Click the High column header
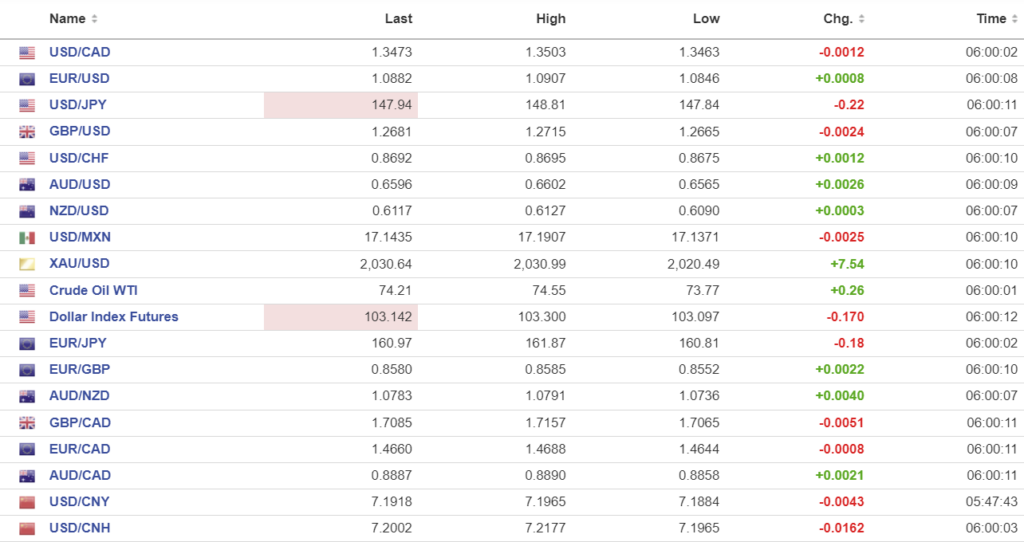The image size is (1024, 542). [550, 19]
